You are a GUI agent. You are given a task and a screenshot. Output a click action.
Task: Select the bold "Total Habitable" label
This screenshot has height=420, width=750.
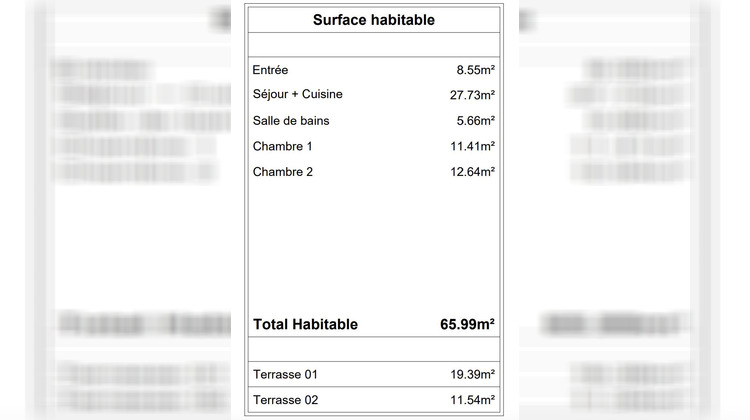tap(305, 325)
